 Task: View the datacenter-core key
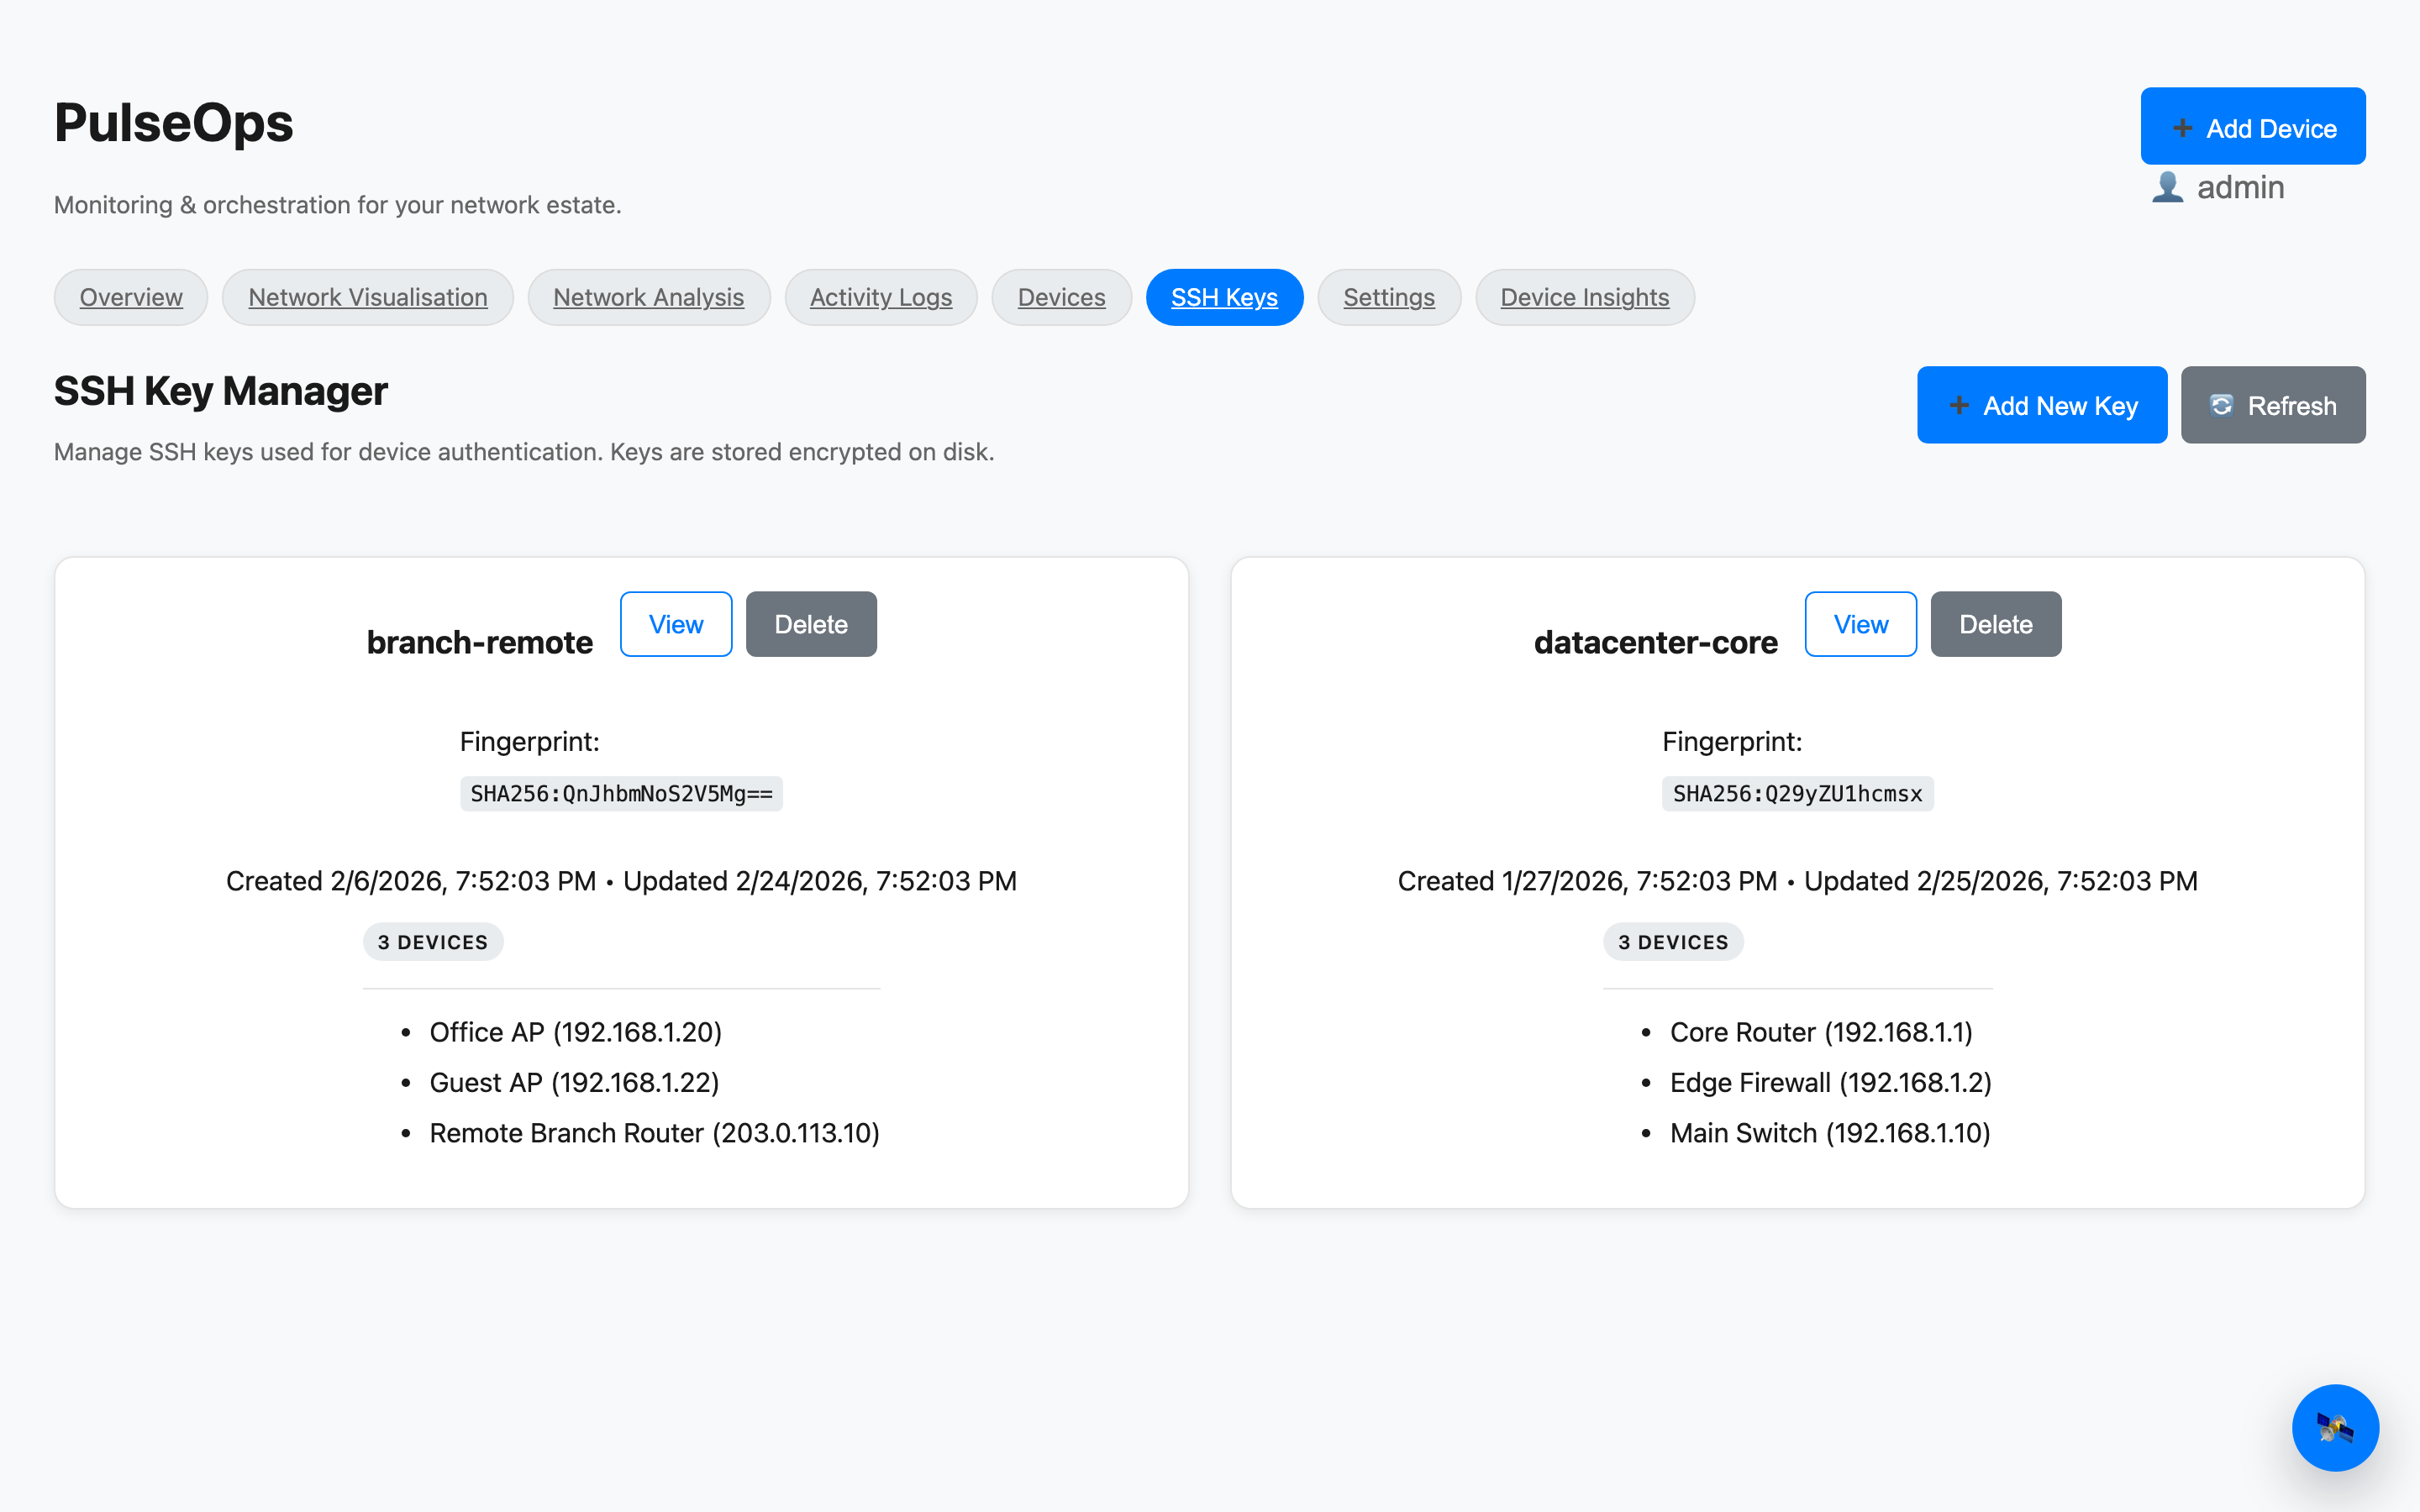(x=1860, y=624)
